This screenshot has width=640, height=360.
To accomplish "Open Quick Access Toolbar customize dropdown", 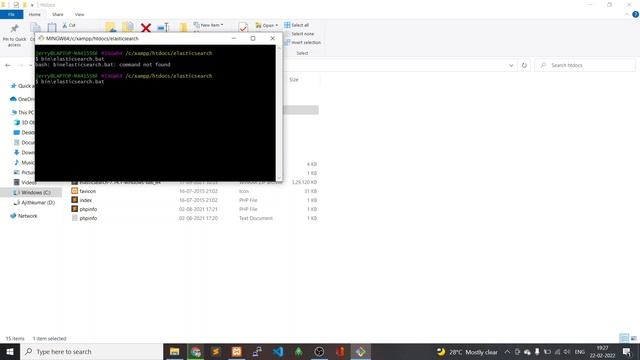I will [x=32, y=5].
